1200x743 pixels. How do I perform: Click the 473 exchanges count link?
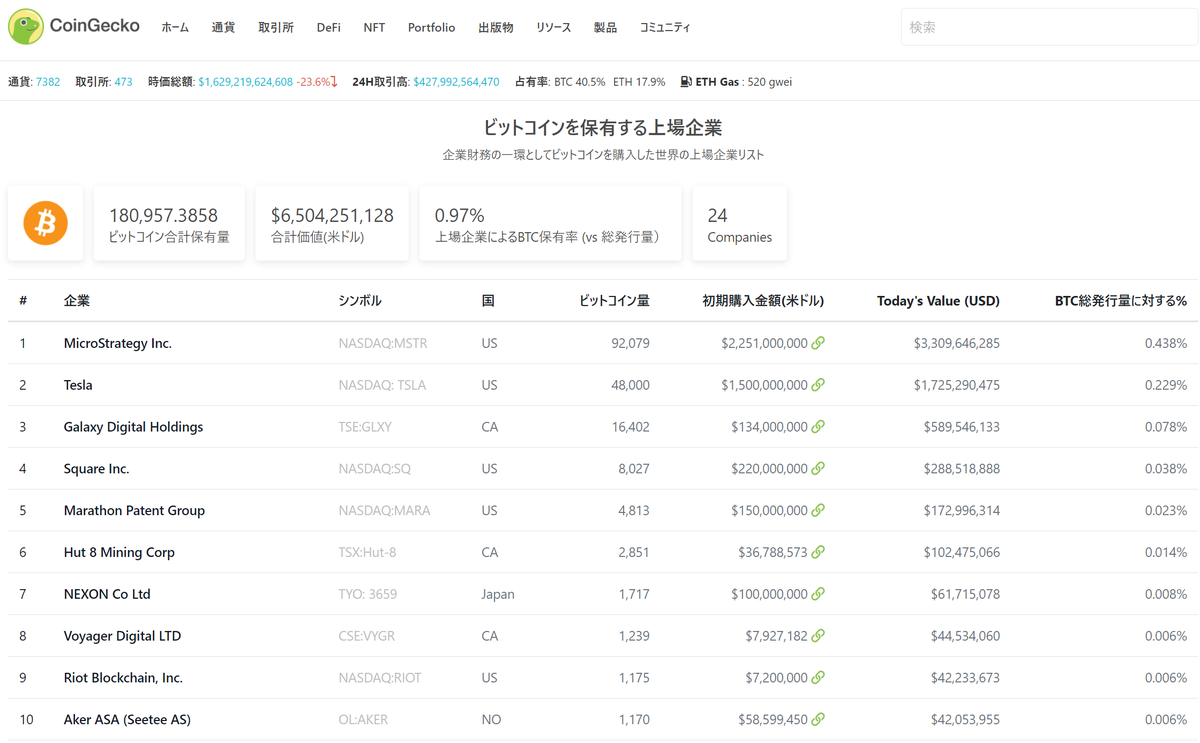[x=123, y=82]
